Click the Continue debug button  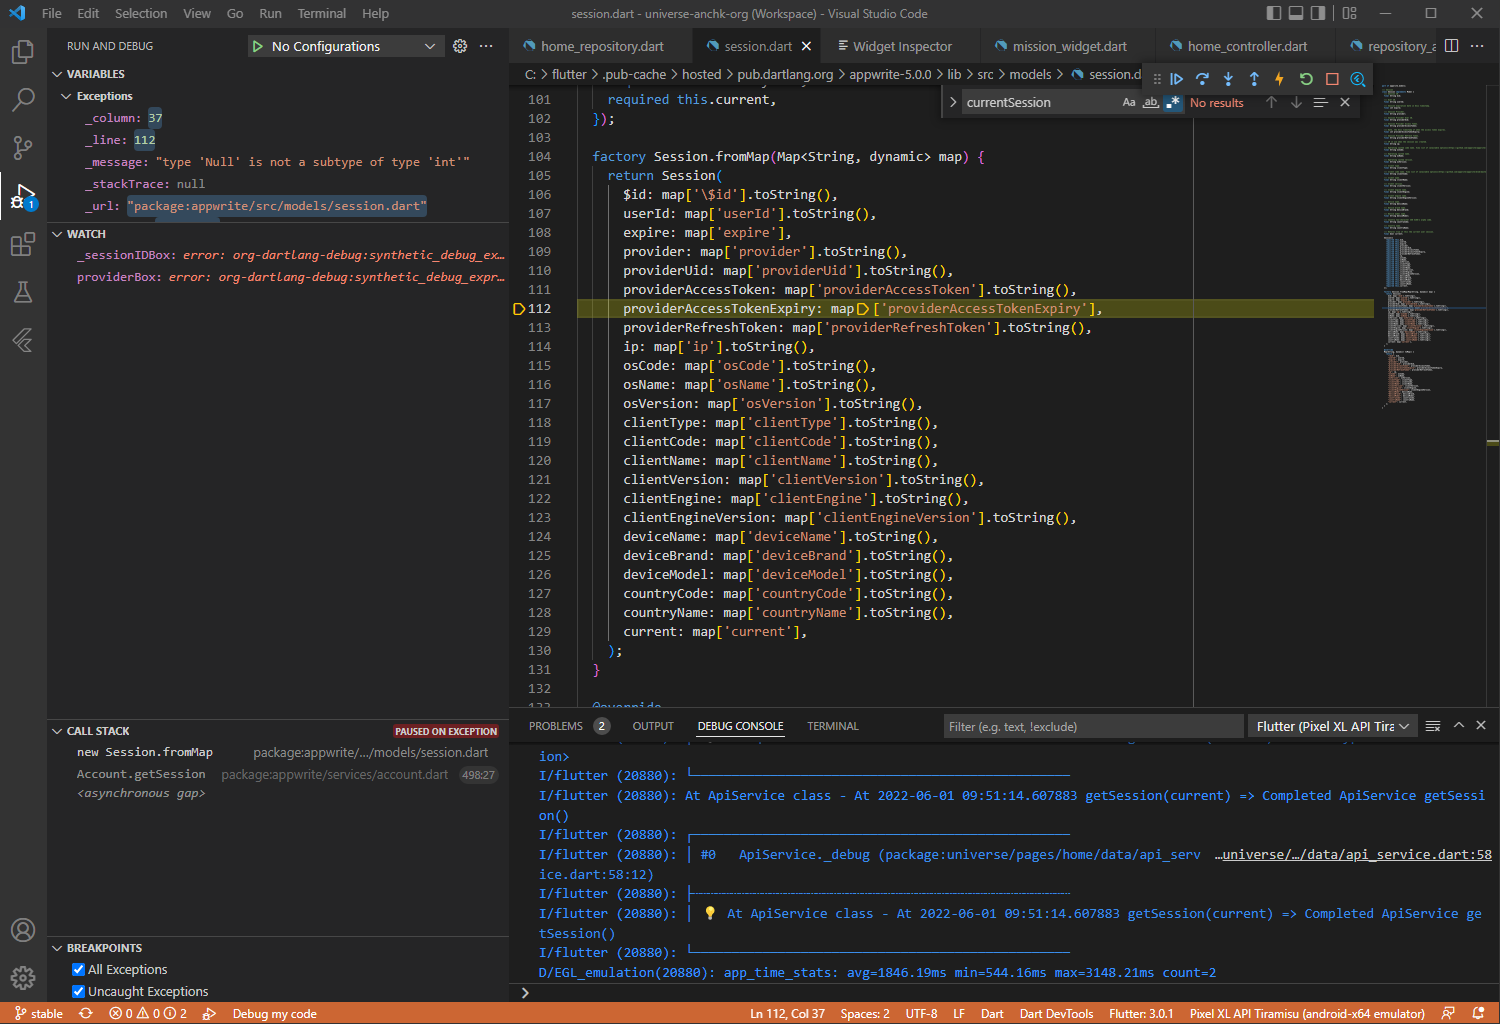[x=1177, y=79]
